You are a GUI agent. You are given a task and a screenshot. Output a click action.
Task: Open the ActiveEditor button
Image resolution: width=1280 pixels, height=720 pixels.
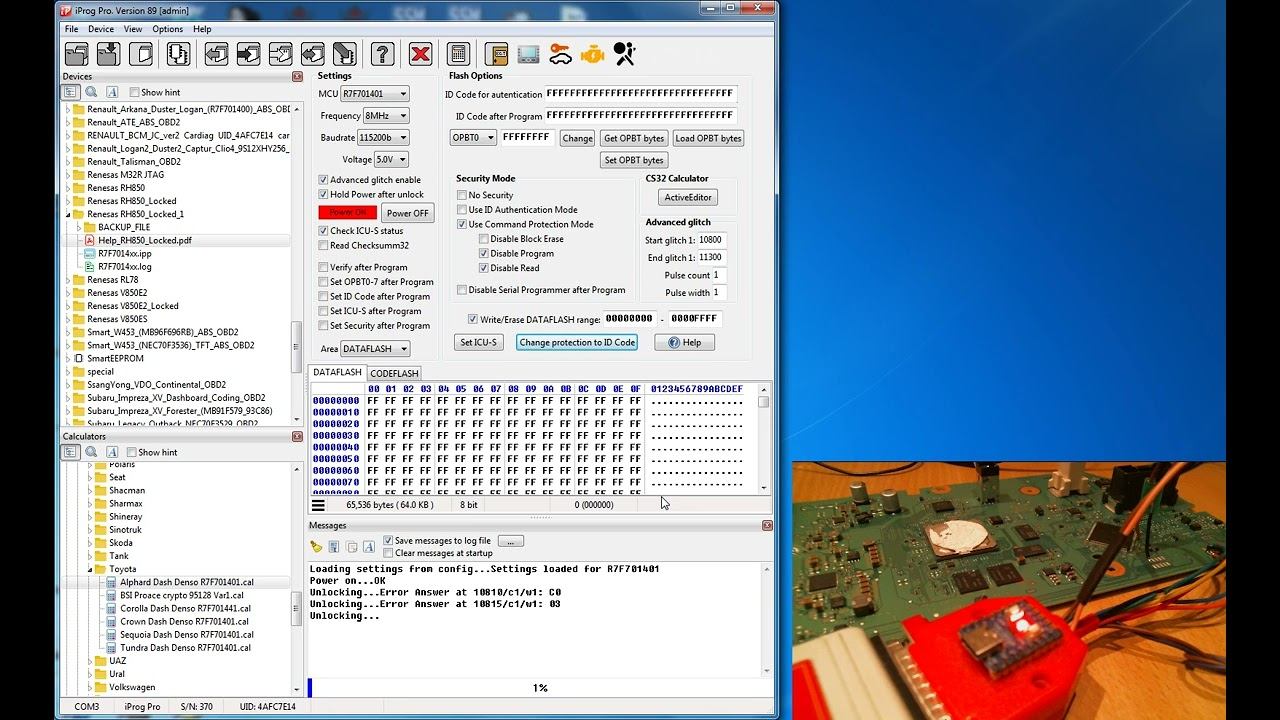tap(688, 197)
